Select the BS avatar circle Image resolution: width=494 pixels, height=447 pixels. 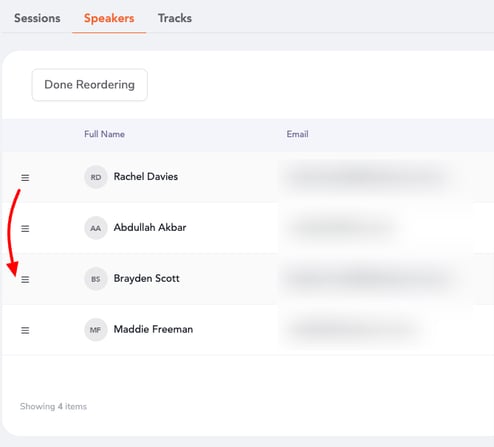(x=96, y=279)
